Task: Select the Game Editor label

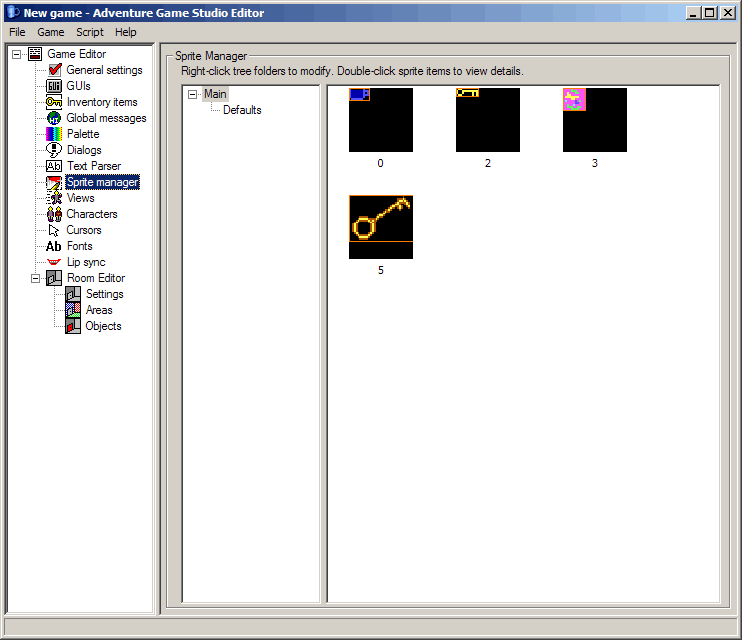Action: click(x=76, y=54)
